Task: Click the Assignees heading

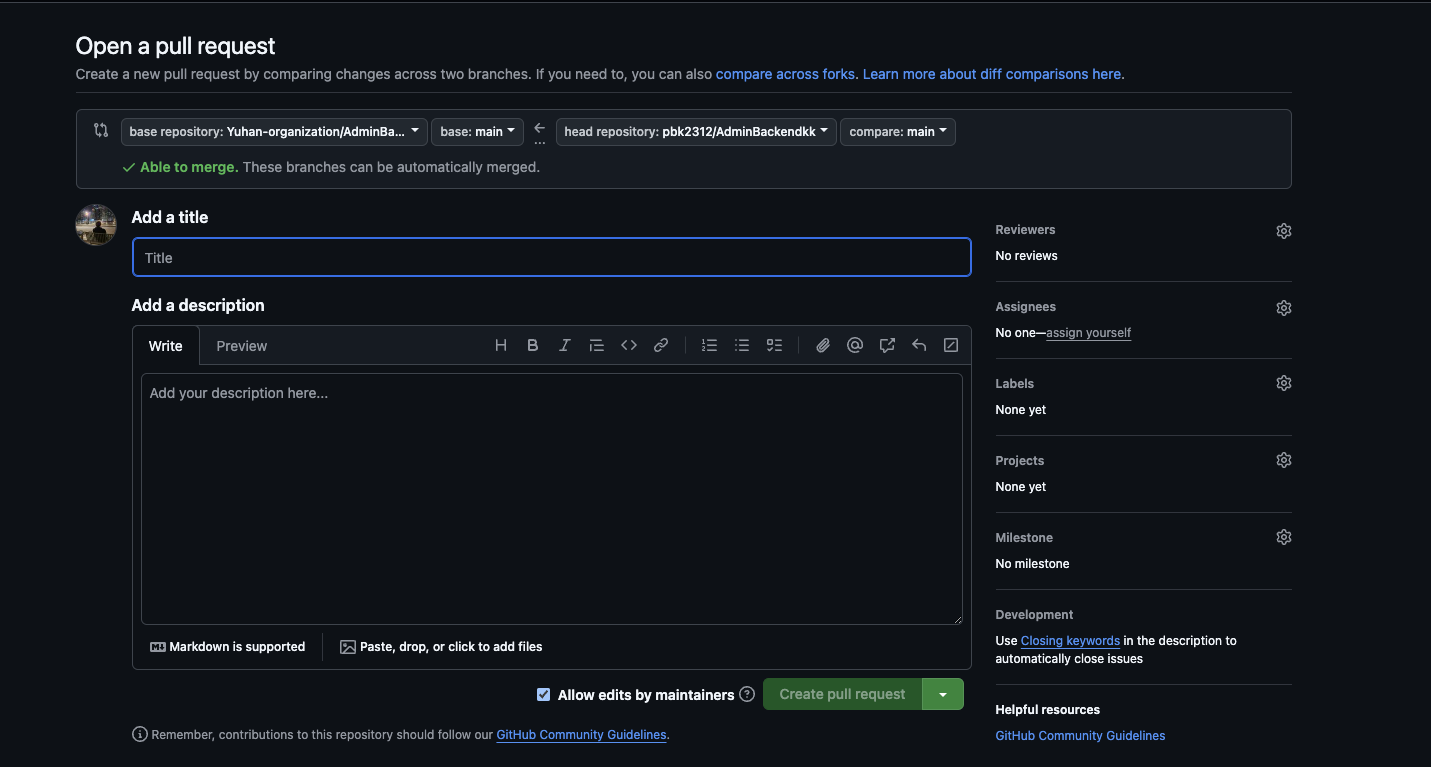Action: click(1026, 307)
